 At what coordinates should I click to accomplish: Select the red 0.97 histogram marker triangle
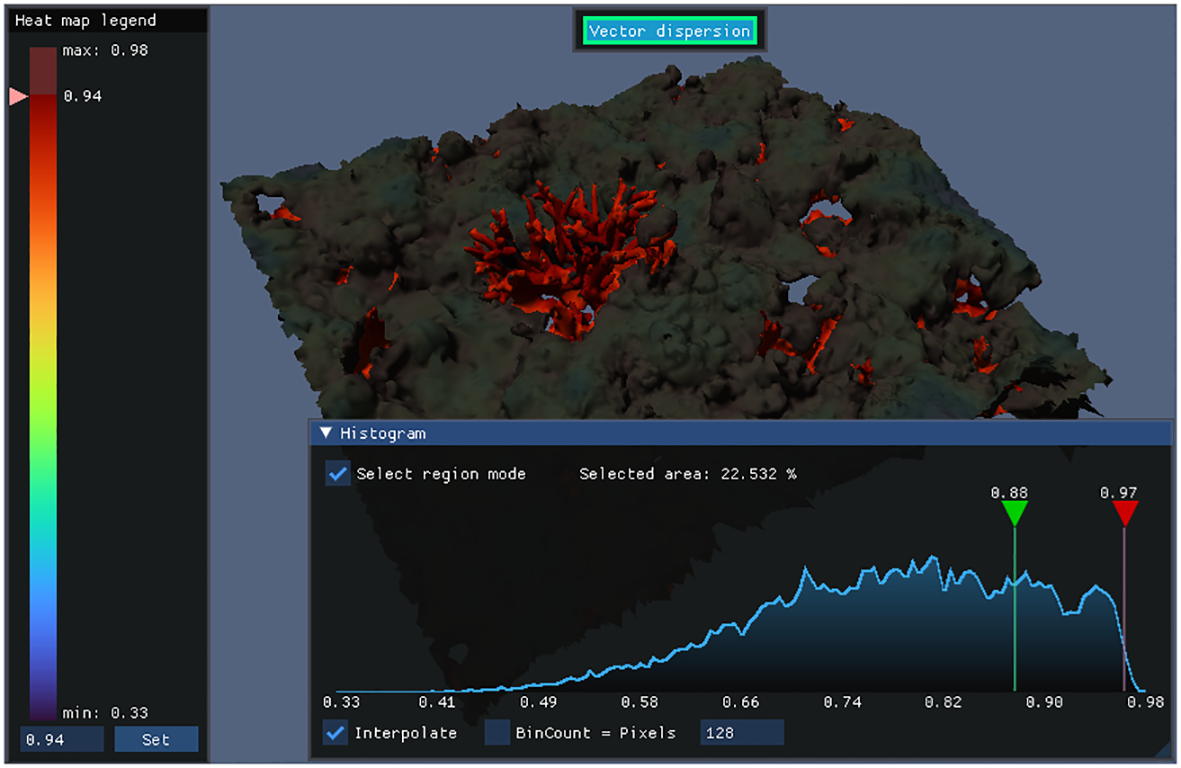pos(1125,513)
